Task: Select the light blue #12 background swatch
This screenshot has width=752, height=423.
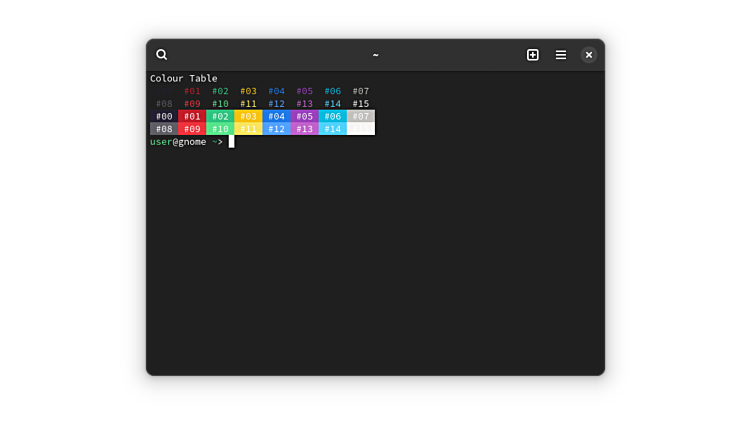Action: (276, 129)
